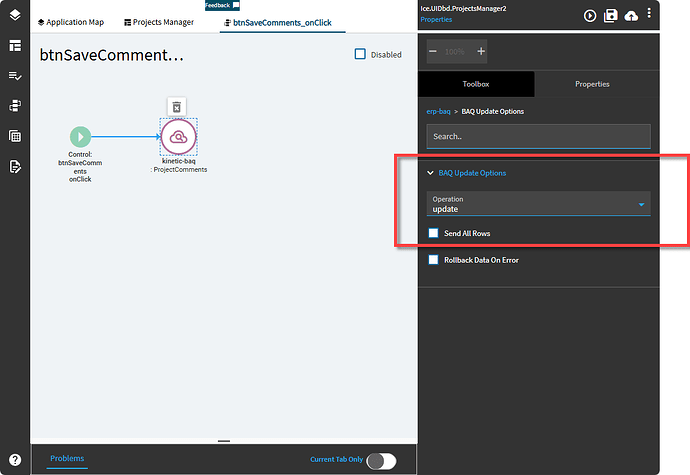The image size is (690, 475).
Task: Click the save disk icon in header
Action: pyautogui.click(x=610, y=16)
